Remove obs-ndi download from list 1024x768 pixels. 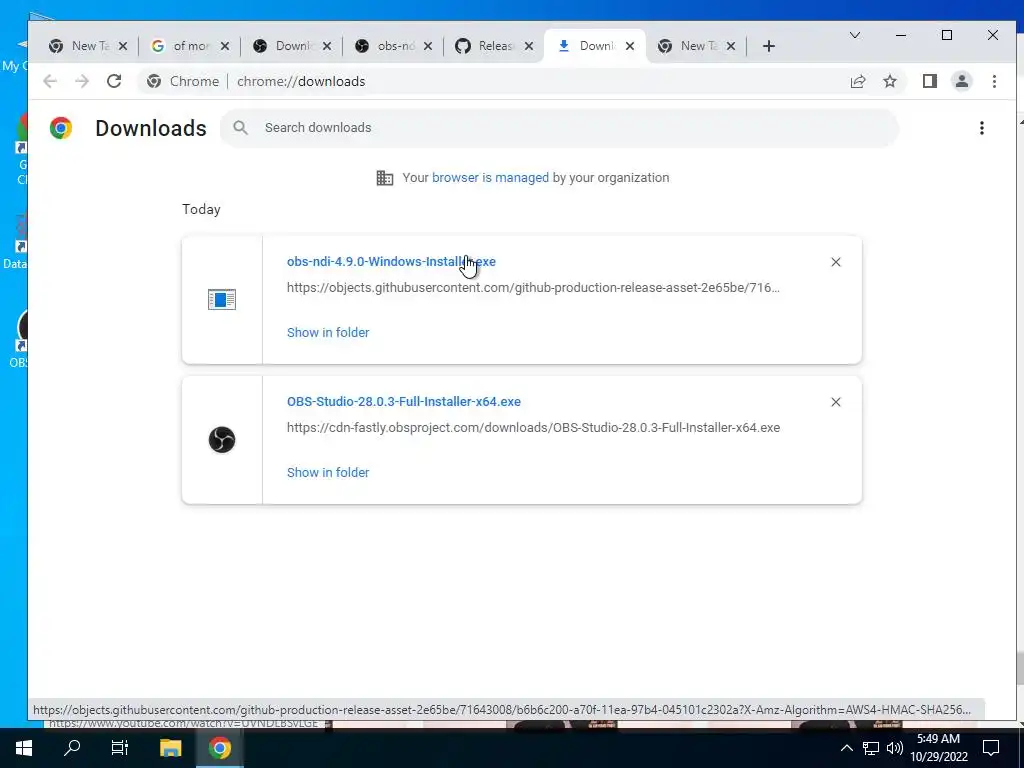click(x=835, y=262)
